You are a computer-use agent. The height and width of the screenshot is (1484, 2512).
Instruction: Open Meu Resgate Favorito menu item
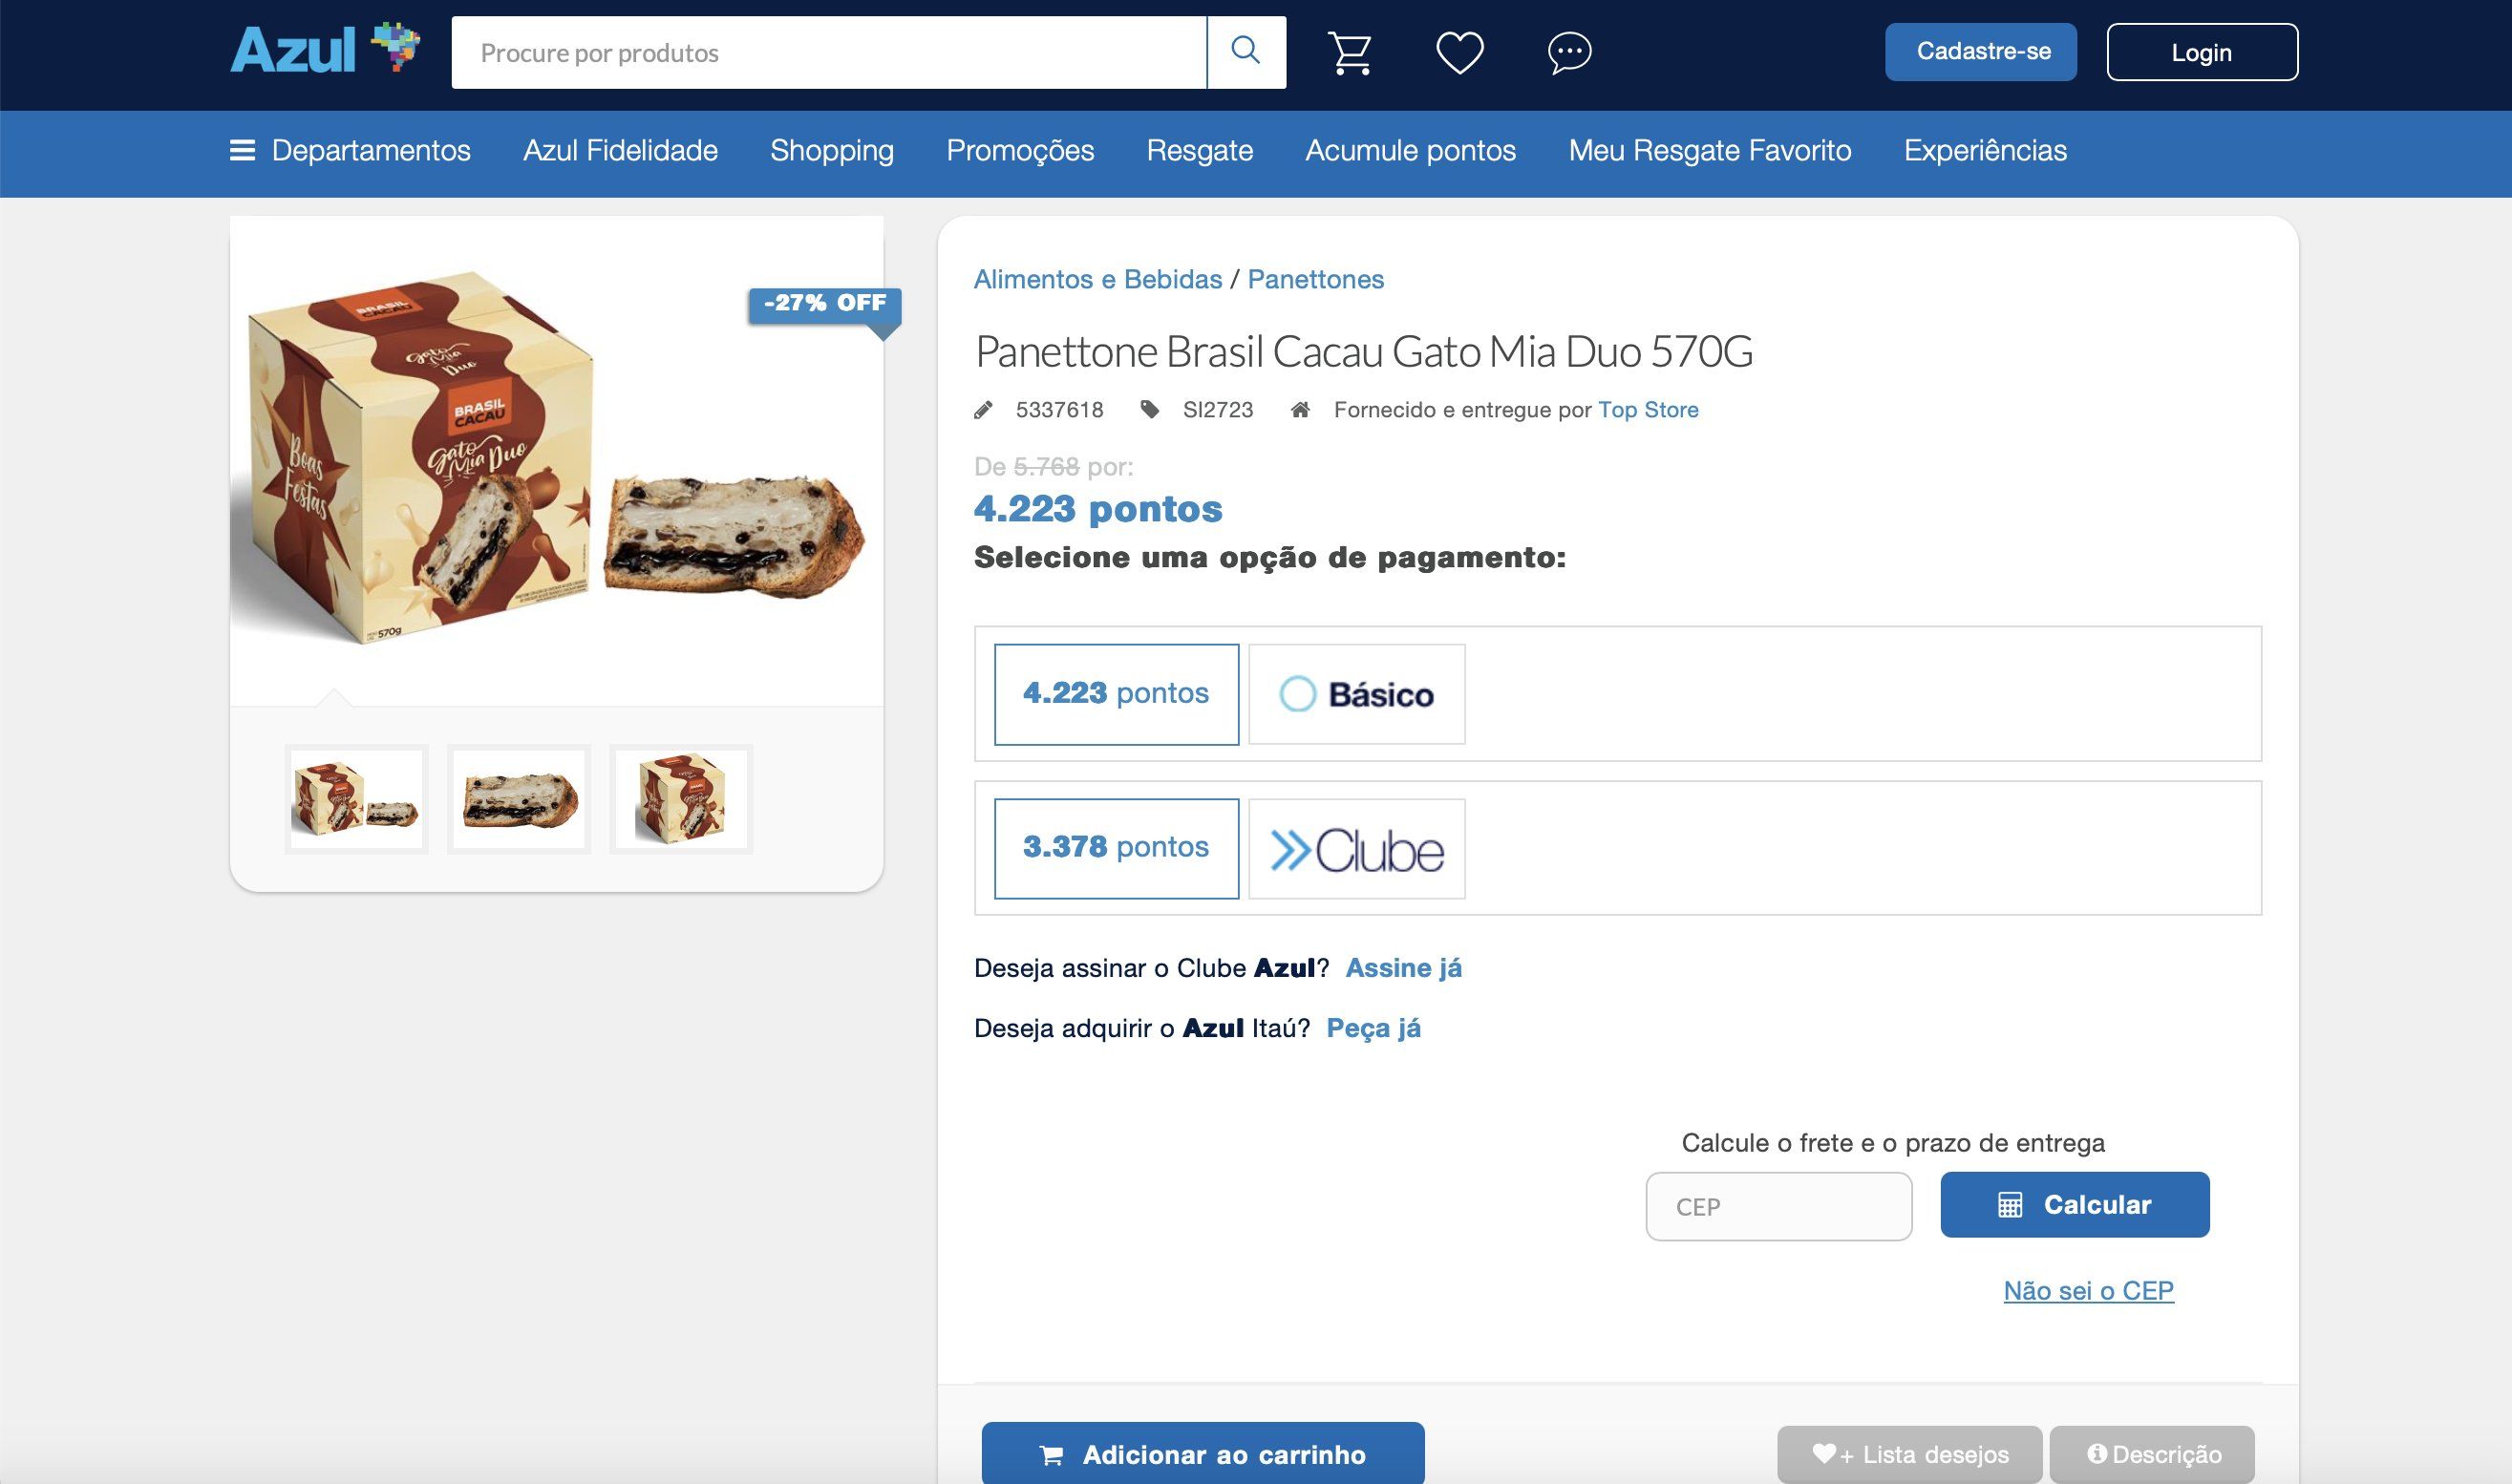point(1710,150)
